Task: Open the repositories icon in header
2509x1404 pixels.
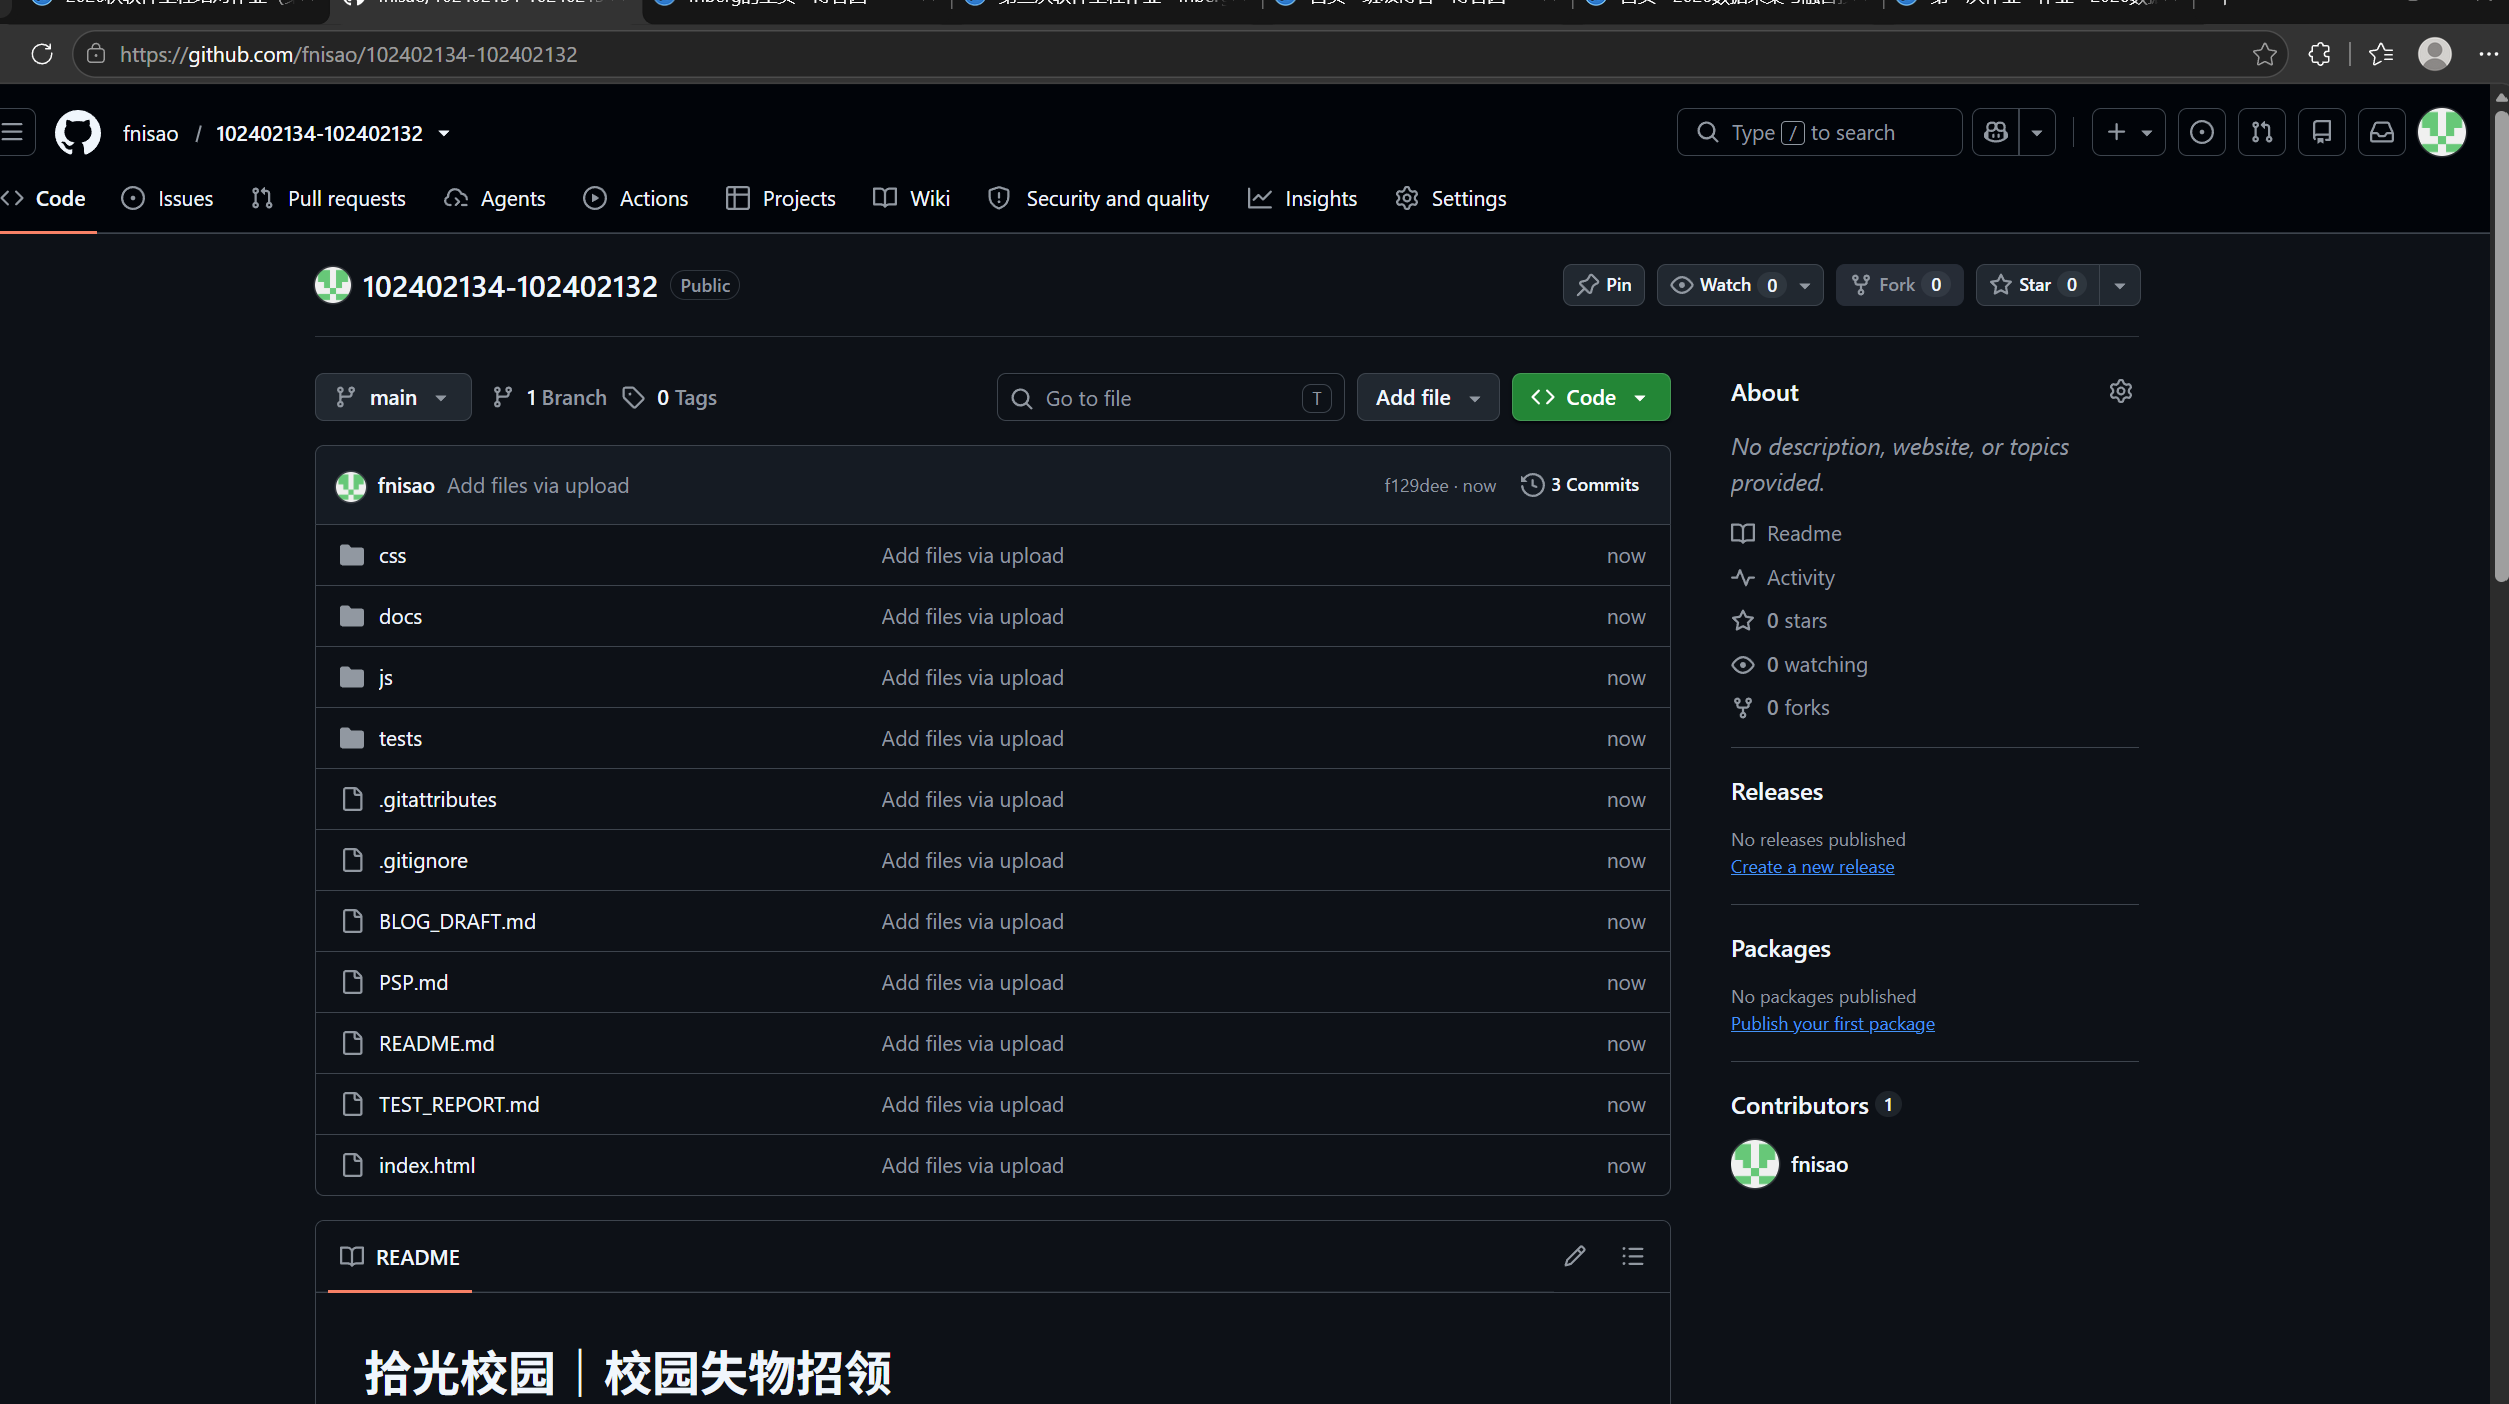Action: 2322,132
